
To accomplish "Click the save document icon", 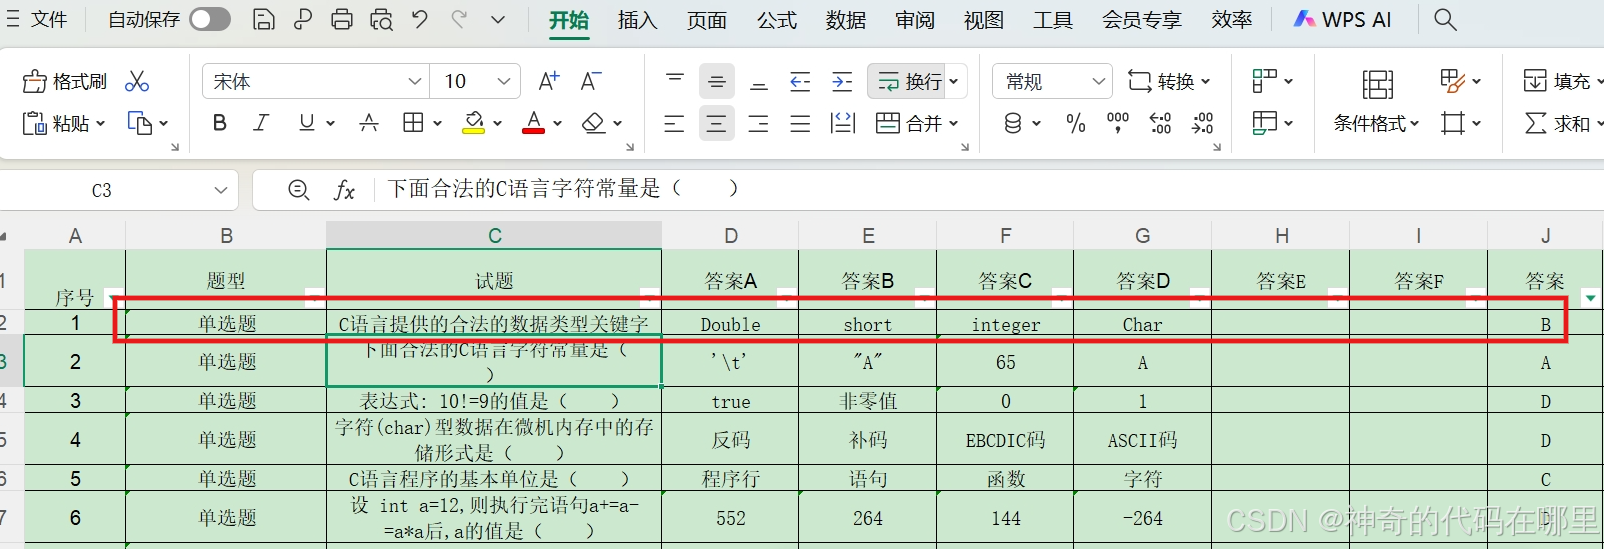I will [x=263, y=19].
